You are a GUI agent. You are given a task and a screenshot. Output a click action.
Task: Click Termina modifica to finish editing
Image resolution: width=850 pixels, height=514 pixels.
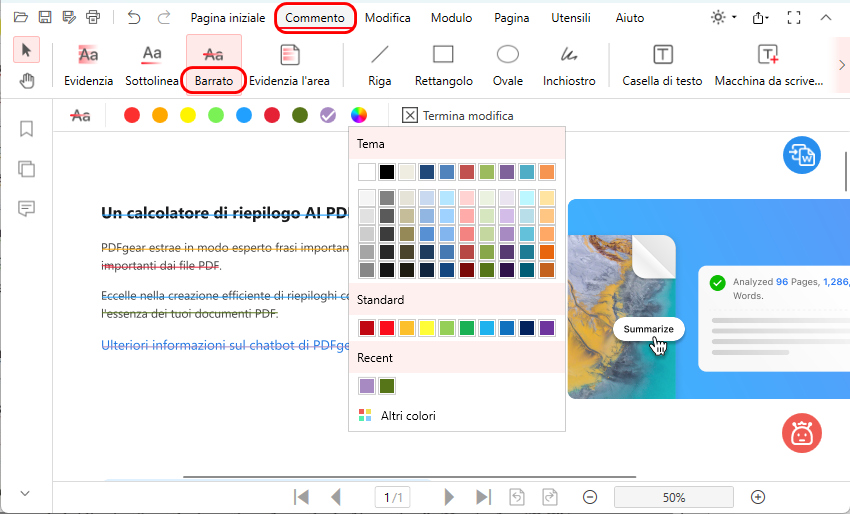[458, 115]
